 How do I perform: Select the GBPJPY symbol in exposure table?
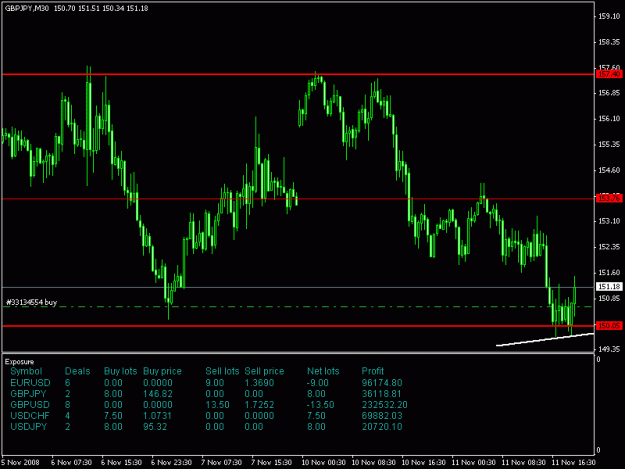click(x=28, y=394)
